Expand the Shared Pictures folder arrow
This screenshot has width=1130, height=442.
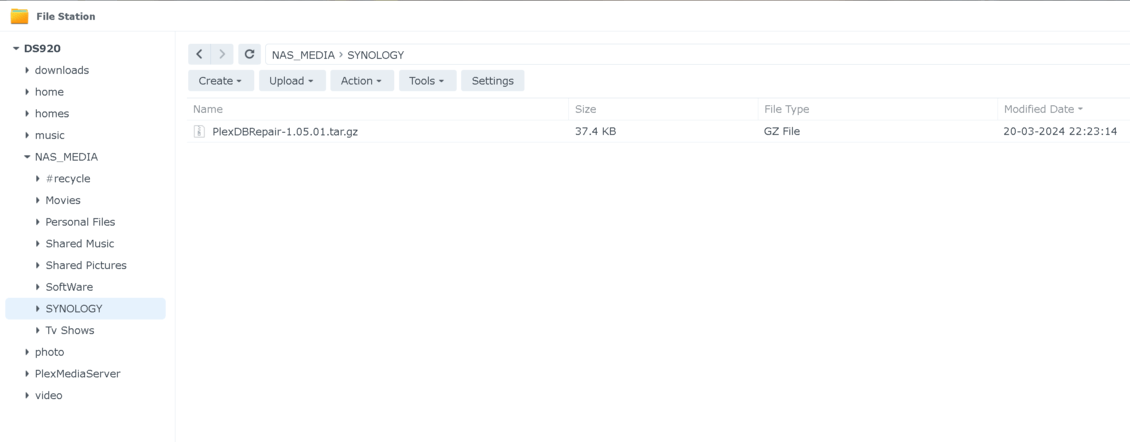pos(37,265)
